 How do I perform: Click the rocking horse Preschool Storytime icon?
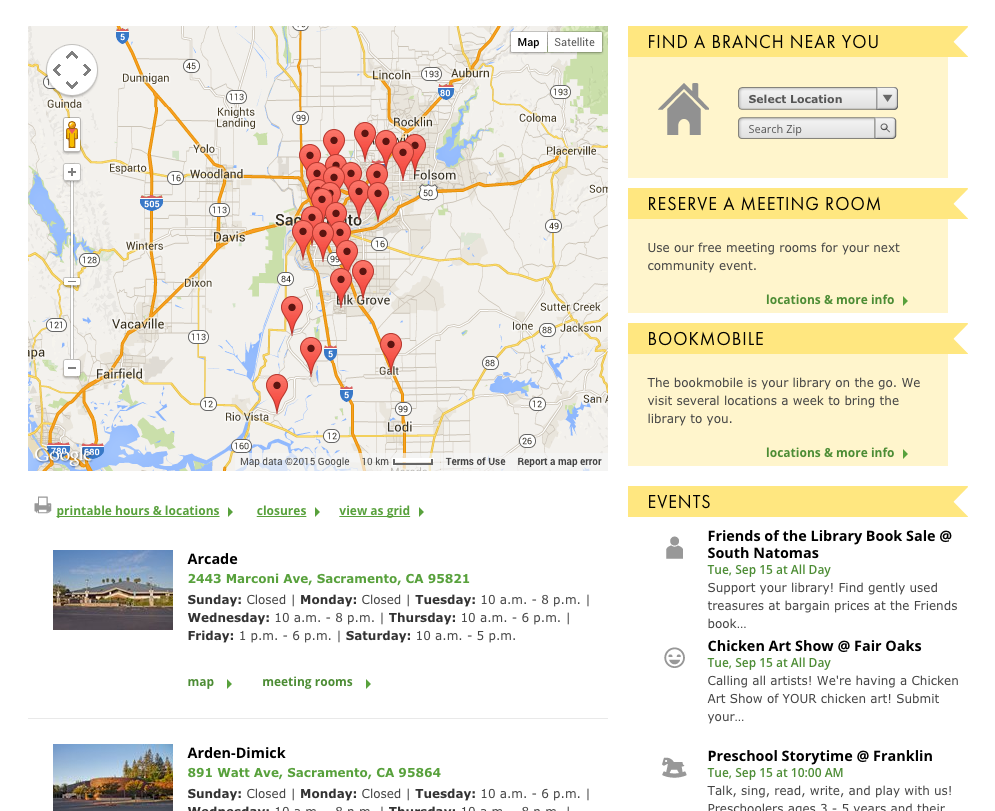click(x=674, y=767)
